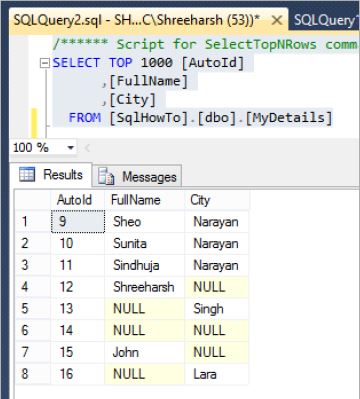360x399 pixels.
Task: Click the Singh cell in City column
Action: (x=216, y=309)
